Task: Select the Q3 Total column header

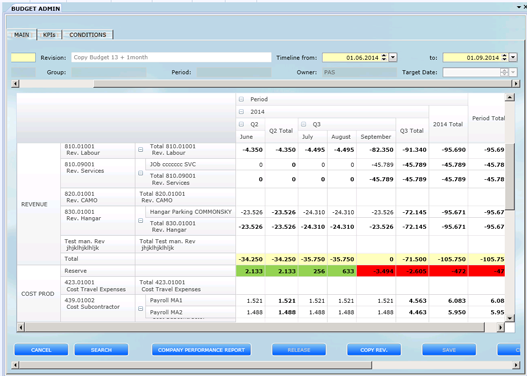Action: [412, 130]
